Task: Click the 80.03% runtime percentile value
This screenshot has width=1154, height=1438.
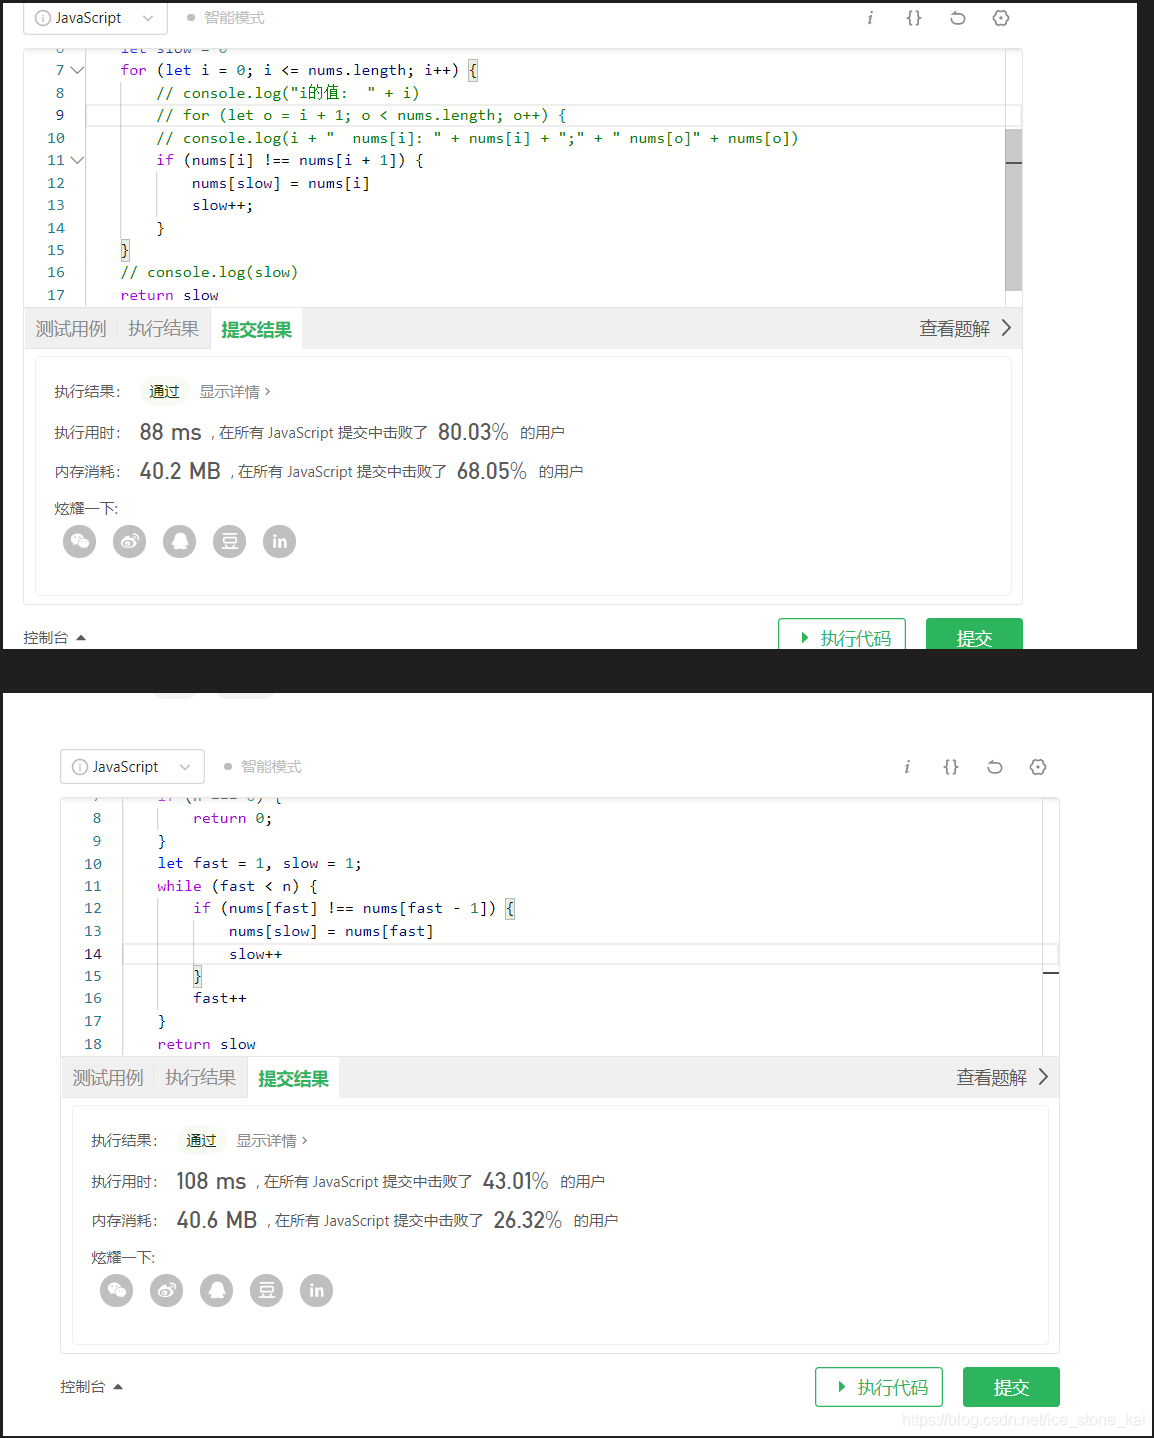Action: pos(473,432)
